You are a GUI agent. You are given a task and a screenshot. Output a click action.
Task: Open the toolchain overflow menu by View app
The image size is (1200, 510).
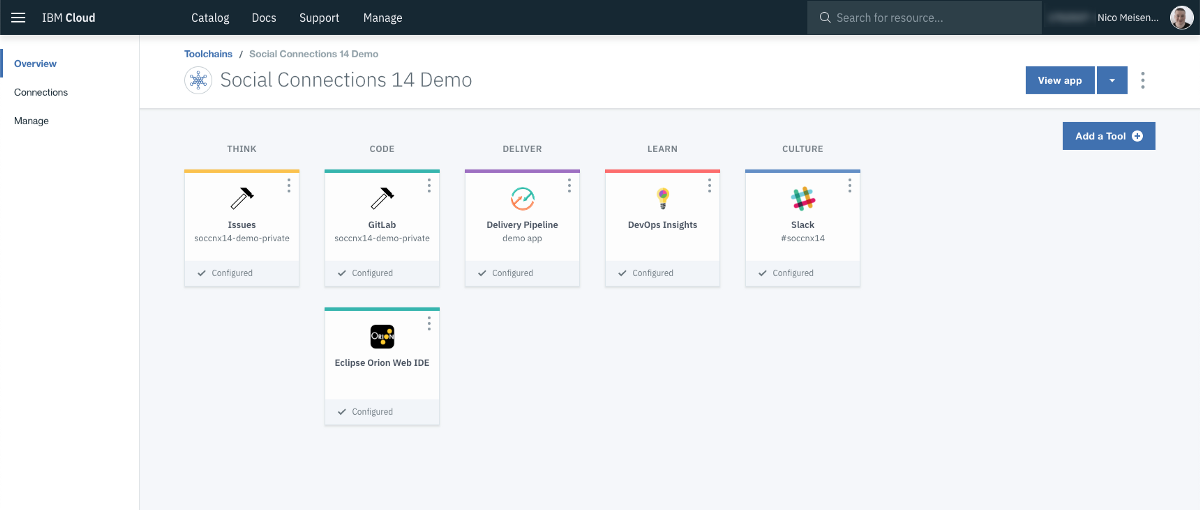point(1143,80)
